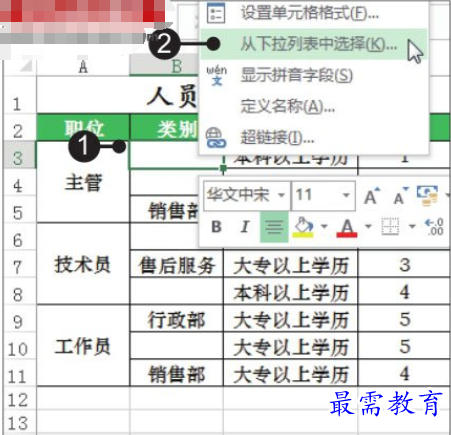
Task: Select row 7 header
Action: point(19,264)
